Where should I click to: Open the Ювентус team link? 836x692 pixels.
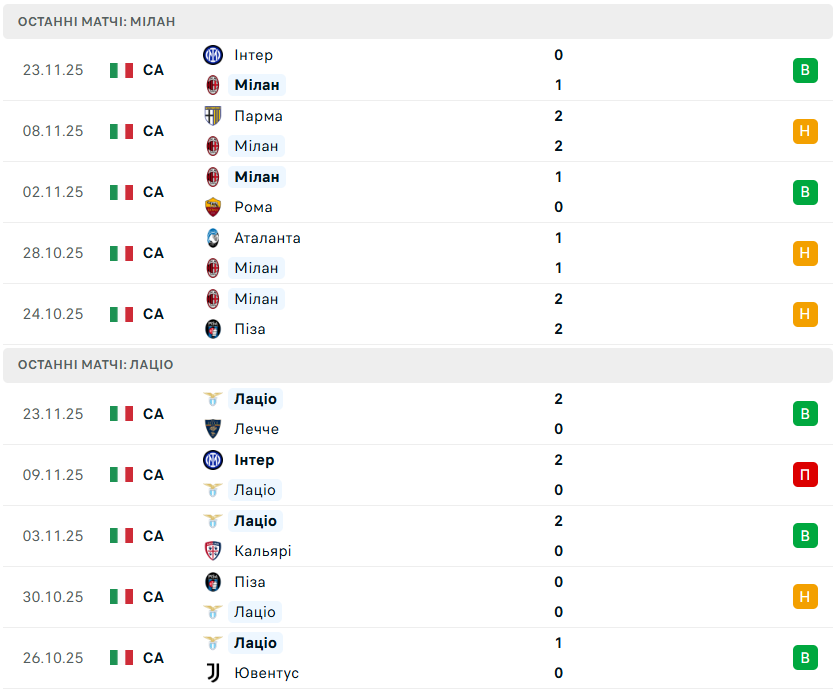coord(266,673)
